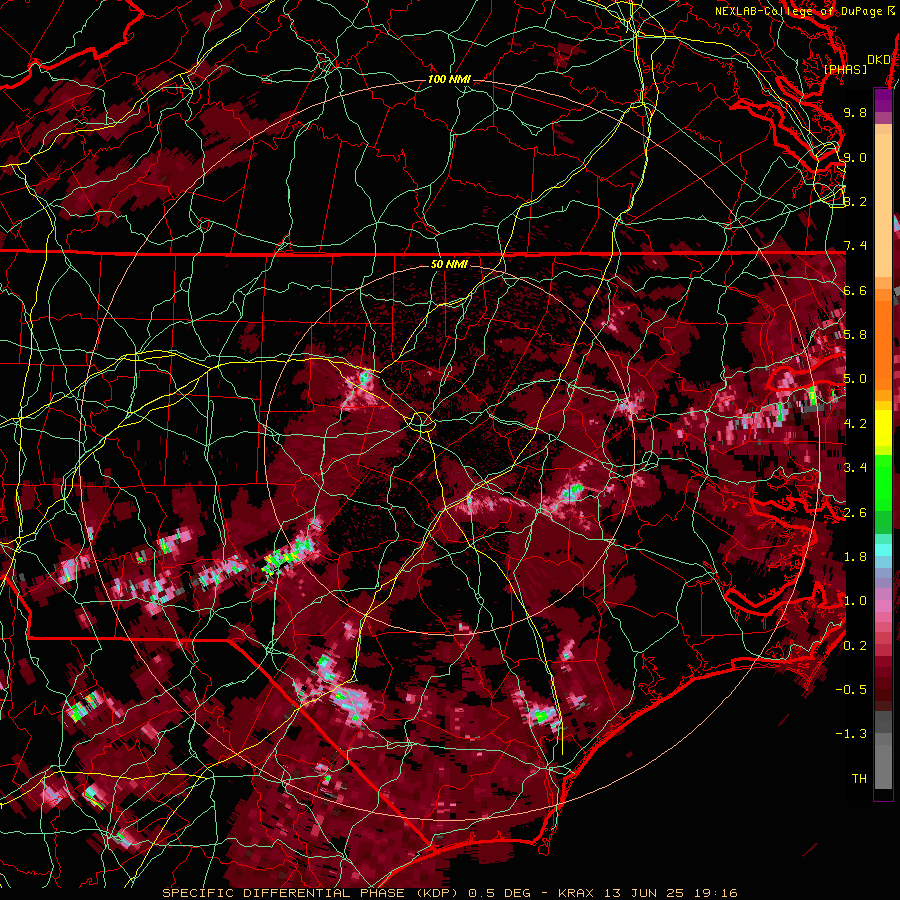The image size is (900, 900).
Task: Select the gray band beside the TH label
Action: coord(883,761)
